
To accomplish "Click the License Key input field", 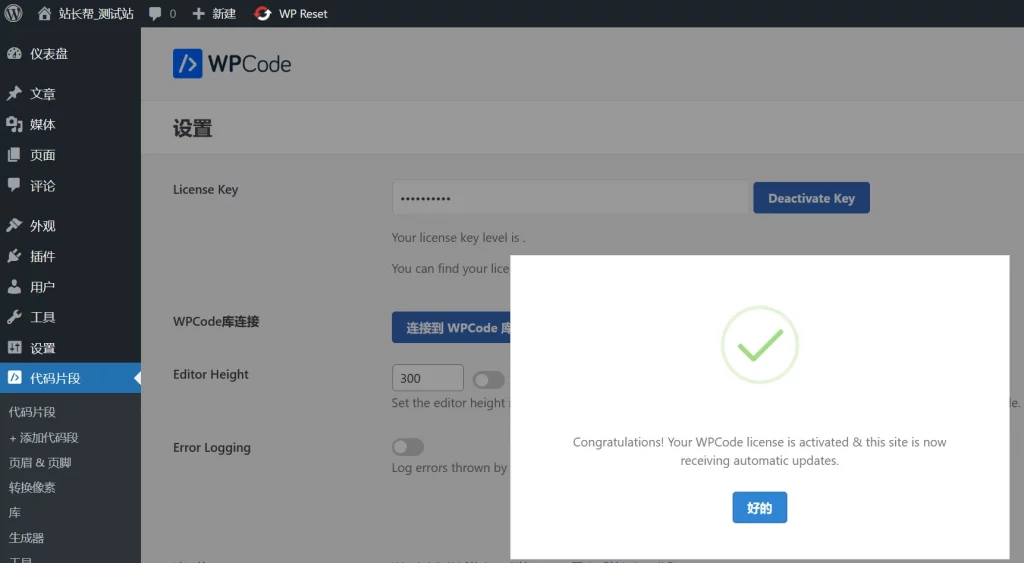I will (x=570, y=198).
